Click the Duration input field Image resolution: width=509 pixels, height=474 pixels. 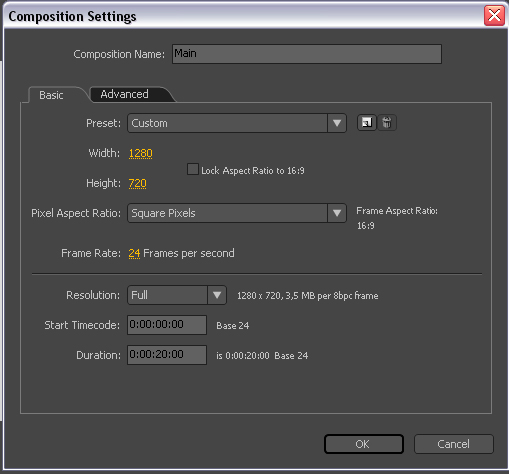(x=167, y=355)
